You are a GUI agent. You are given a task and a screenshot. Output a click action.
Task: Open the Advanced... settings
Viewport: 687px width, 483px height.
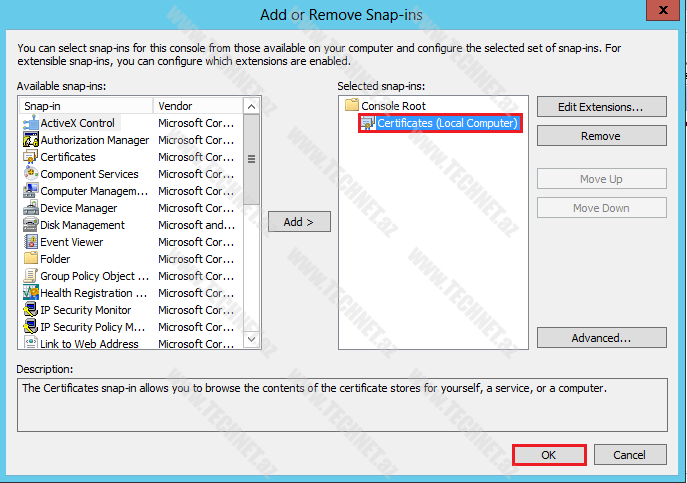[600, 338]
